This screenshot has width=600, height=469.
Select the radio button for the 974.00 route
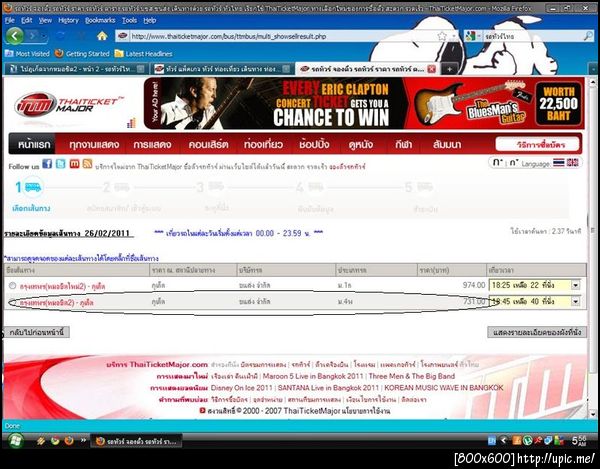(12, 285)
